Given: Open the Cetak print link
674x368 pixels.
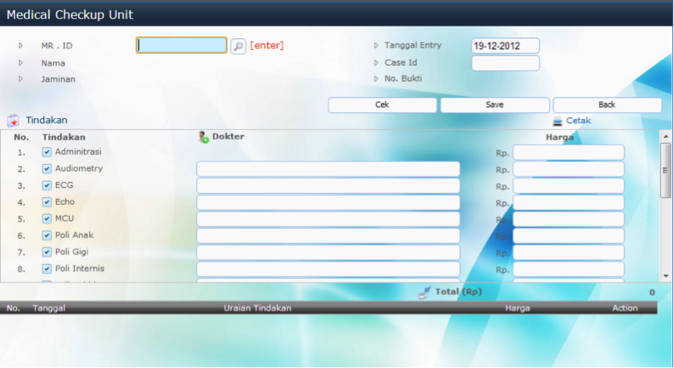Looking at the screenshot, I should point(578,121).
